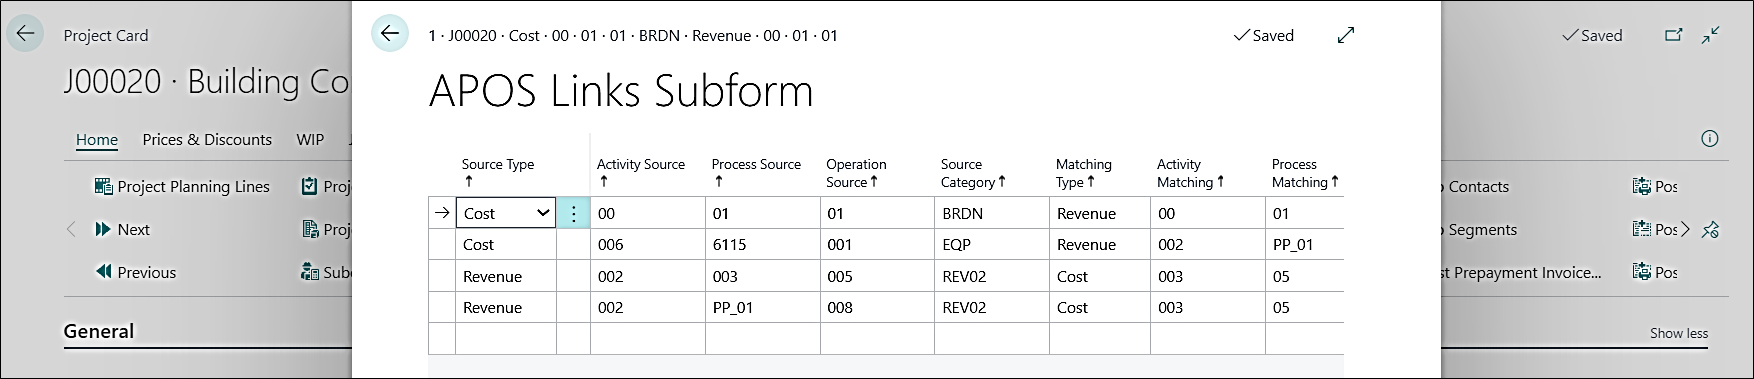Open the Project Card info icon
Screen dimensions: 1754x379
(1710, 139)
